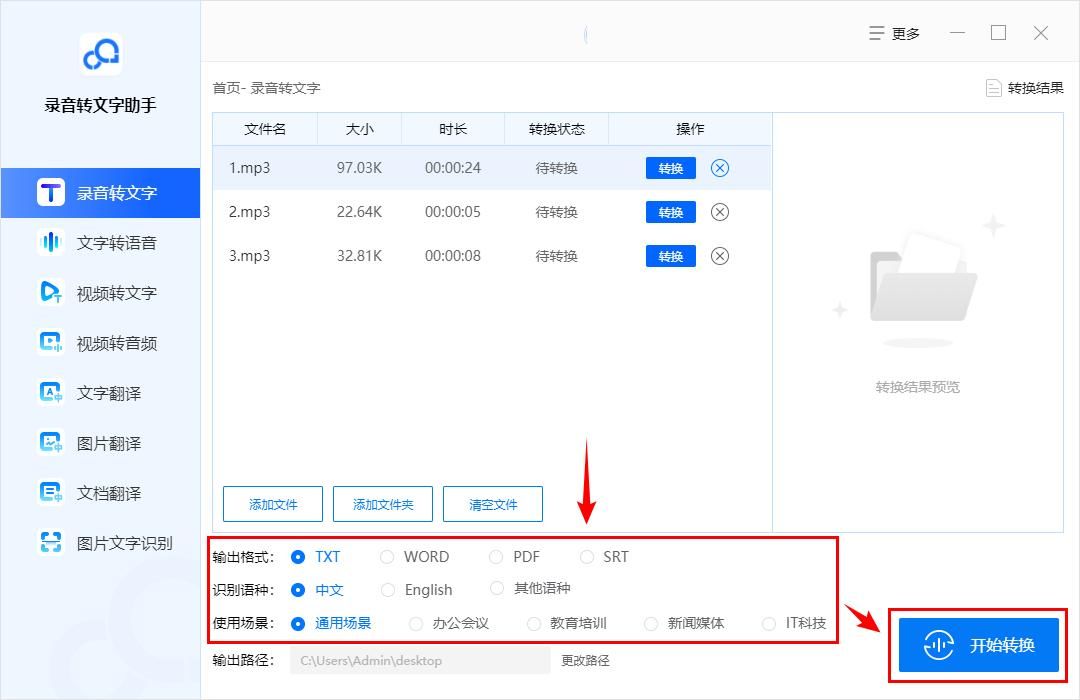Select the 2.mp3 file name
1080x700 pixels.
coord(249,212)
